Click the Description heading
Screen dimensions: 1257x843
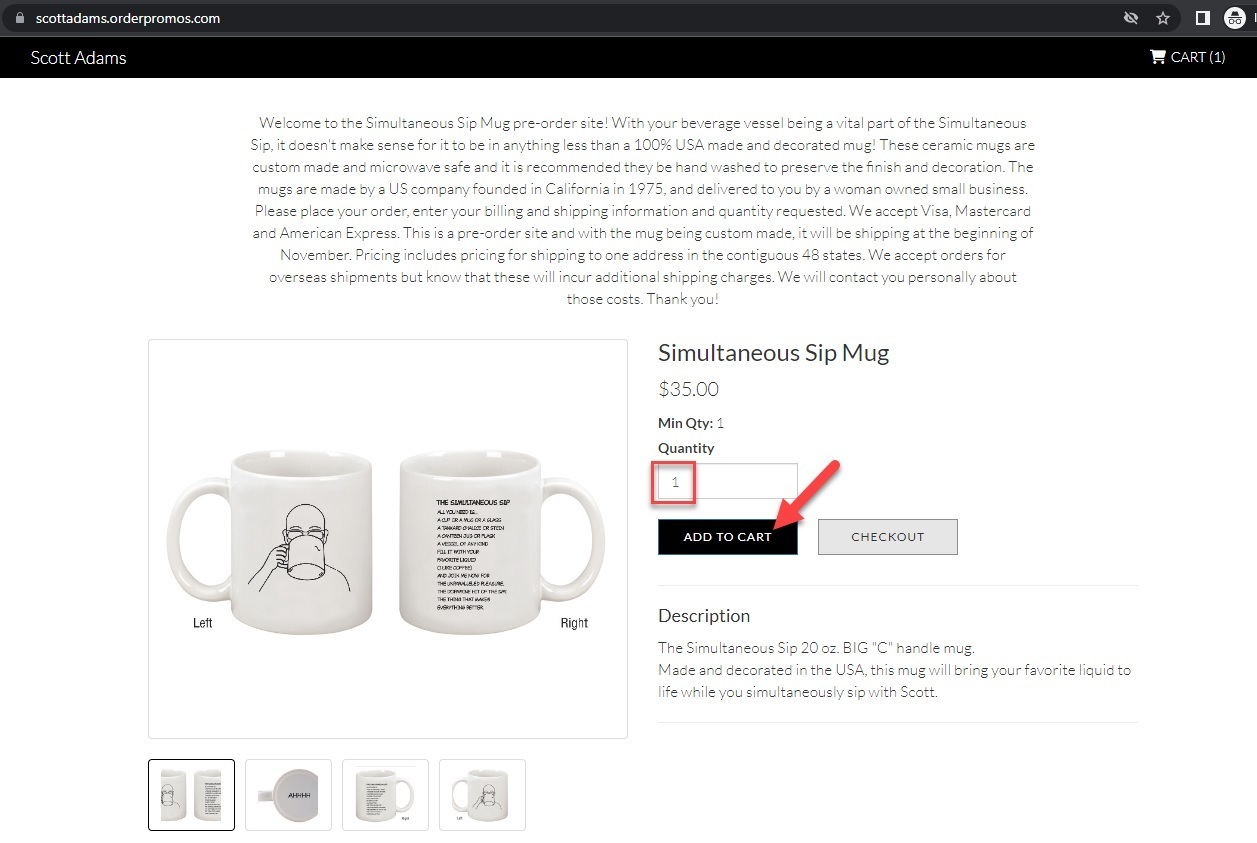pyautogui.click(x=704, y=615)
